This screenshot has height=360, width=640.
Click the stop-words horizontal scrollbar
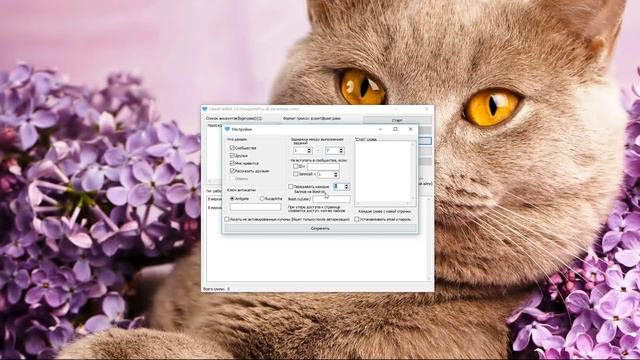tap(383, 203)
